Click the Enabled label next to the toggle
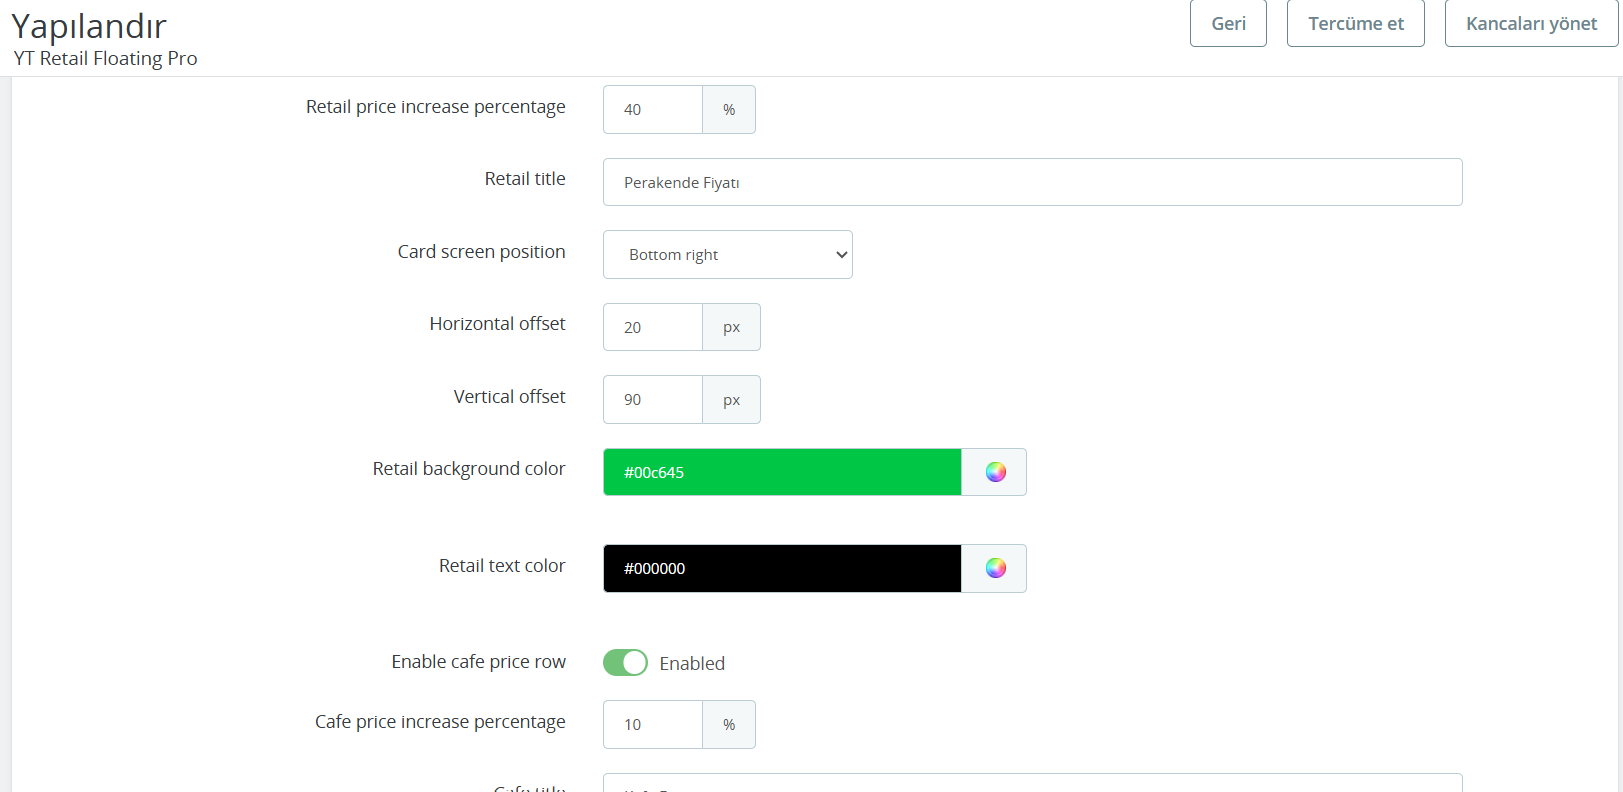Viewport: 1623px width, 792px height. point(692,663)
